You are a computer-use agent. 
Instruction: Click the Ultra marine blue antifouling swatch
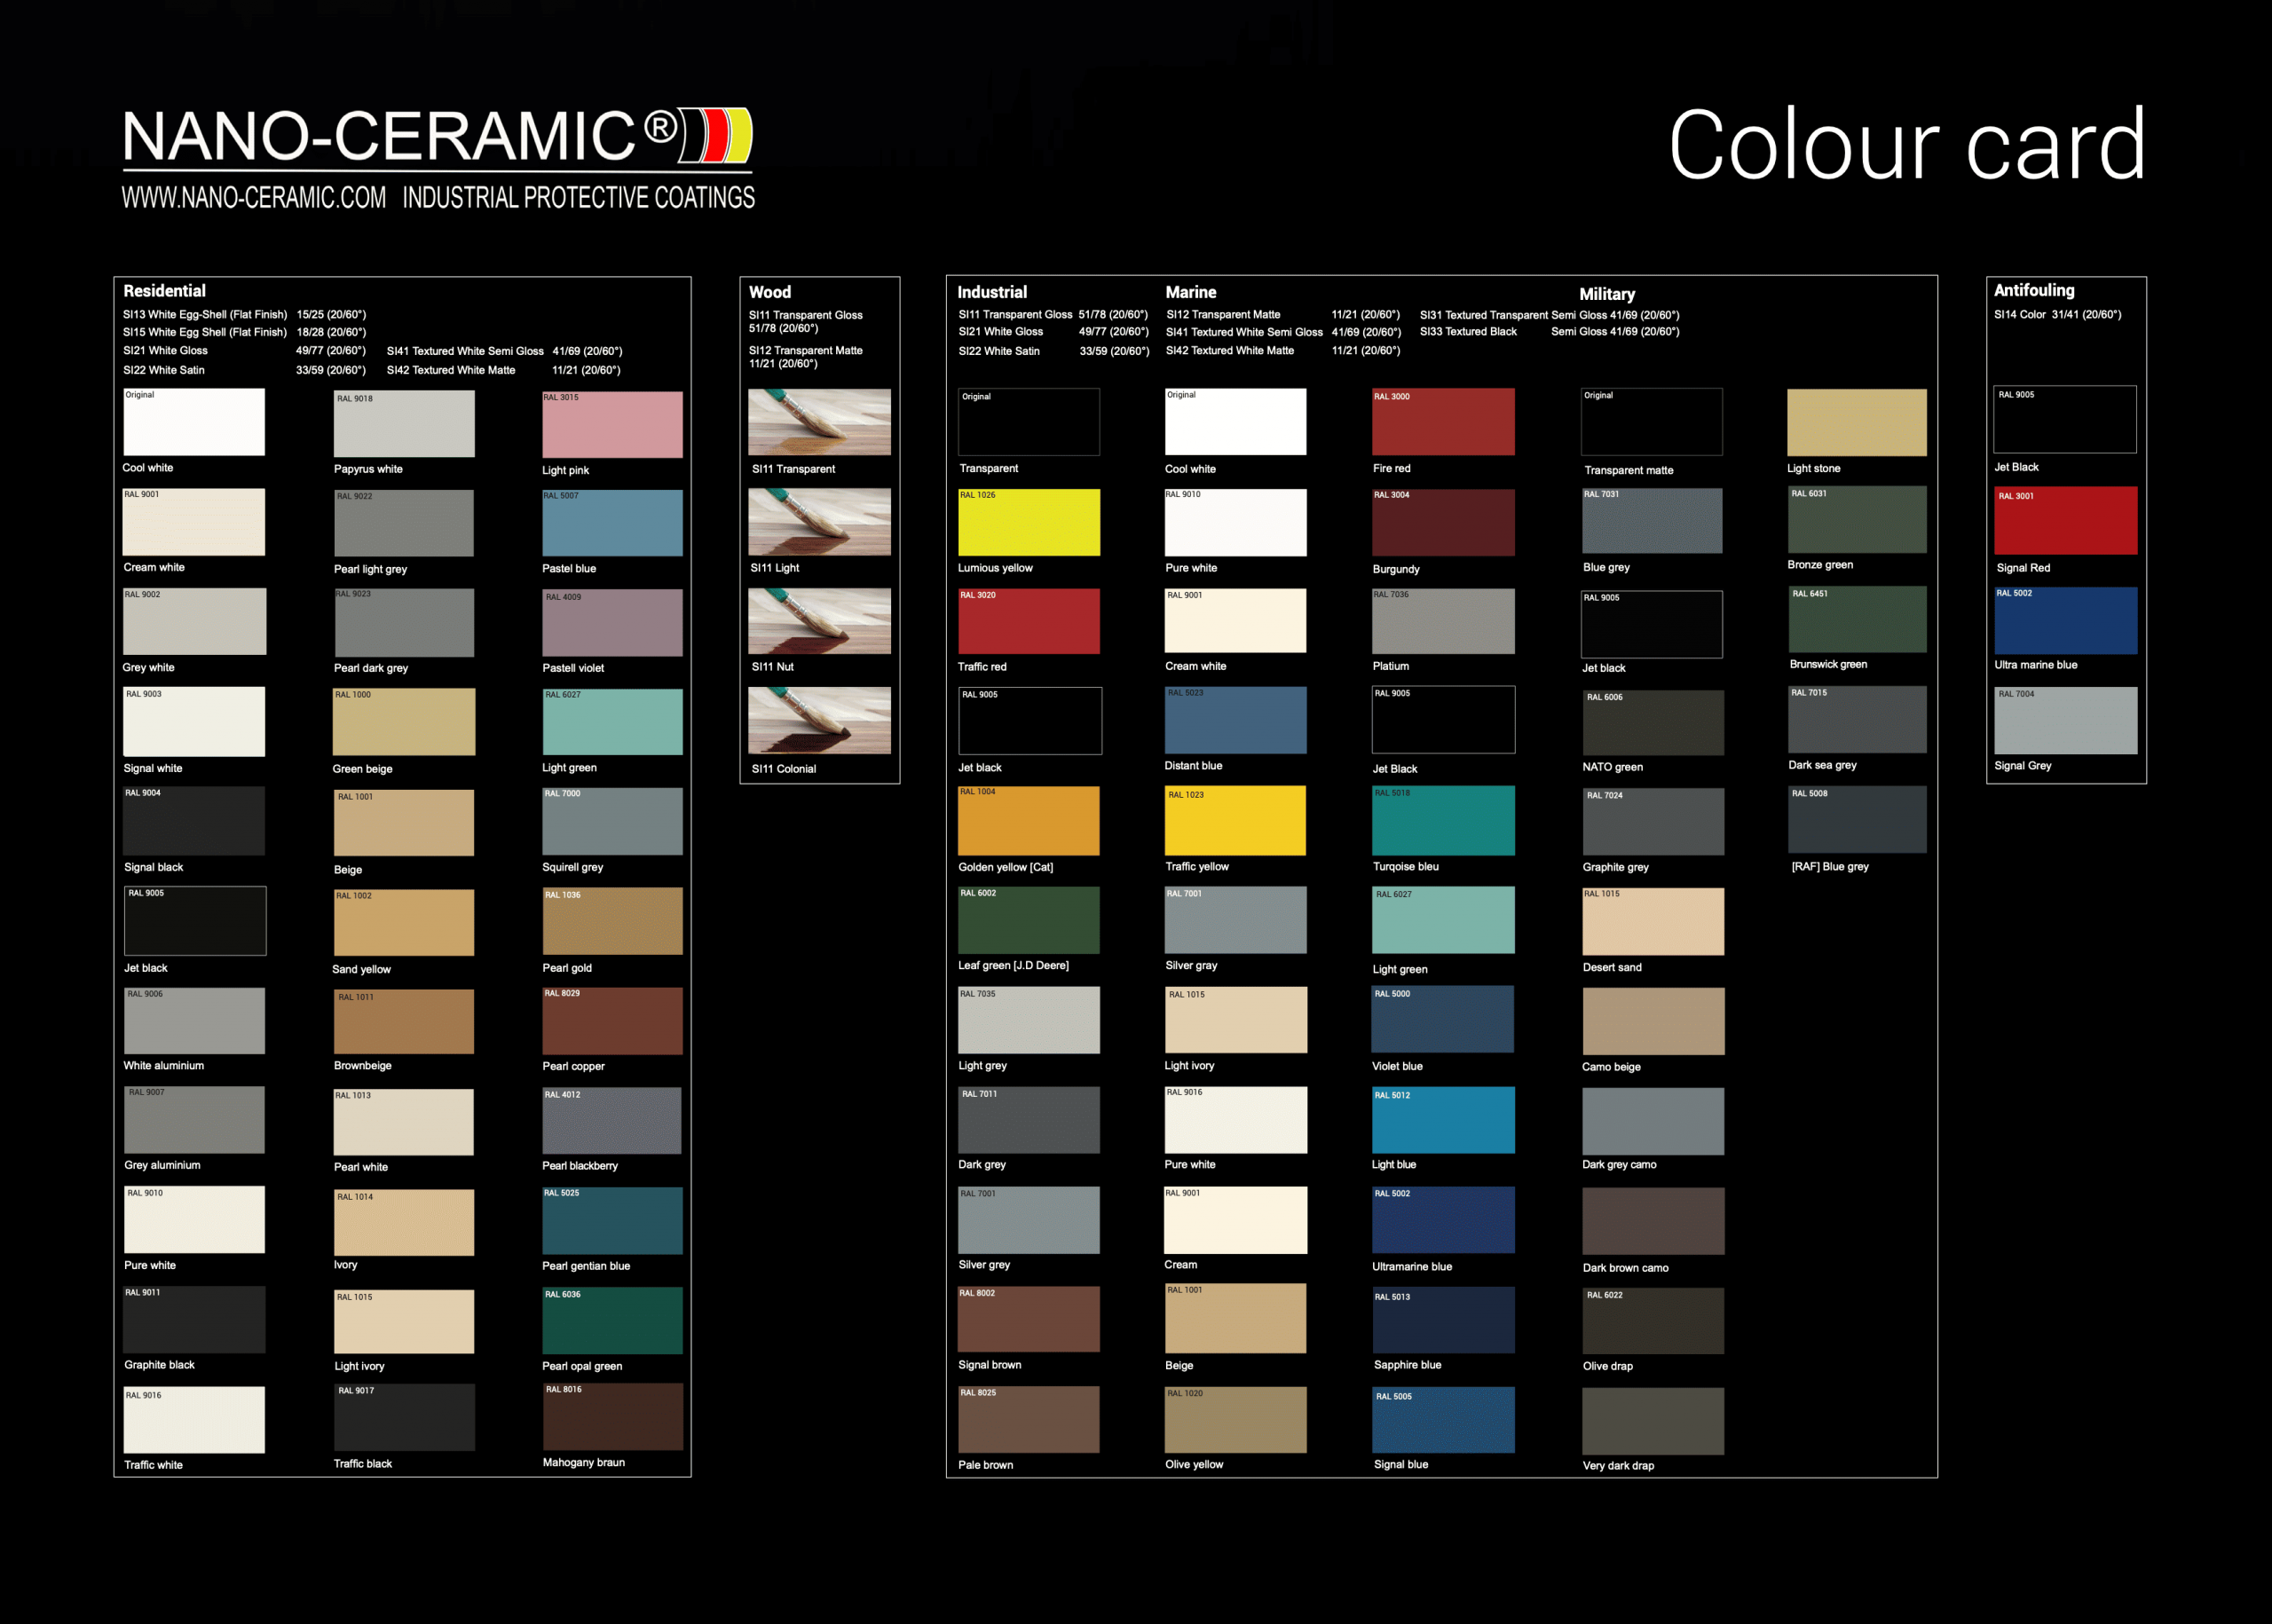pyautogui.click(x=2065, y=620)
